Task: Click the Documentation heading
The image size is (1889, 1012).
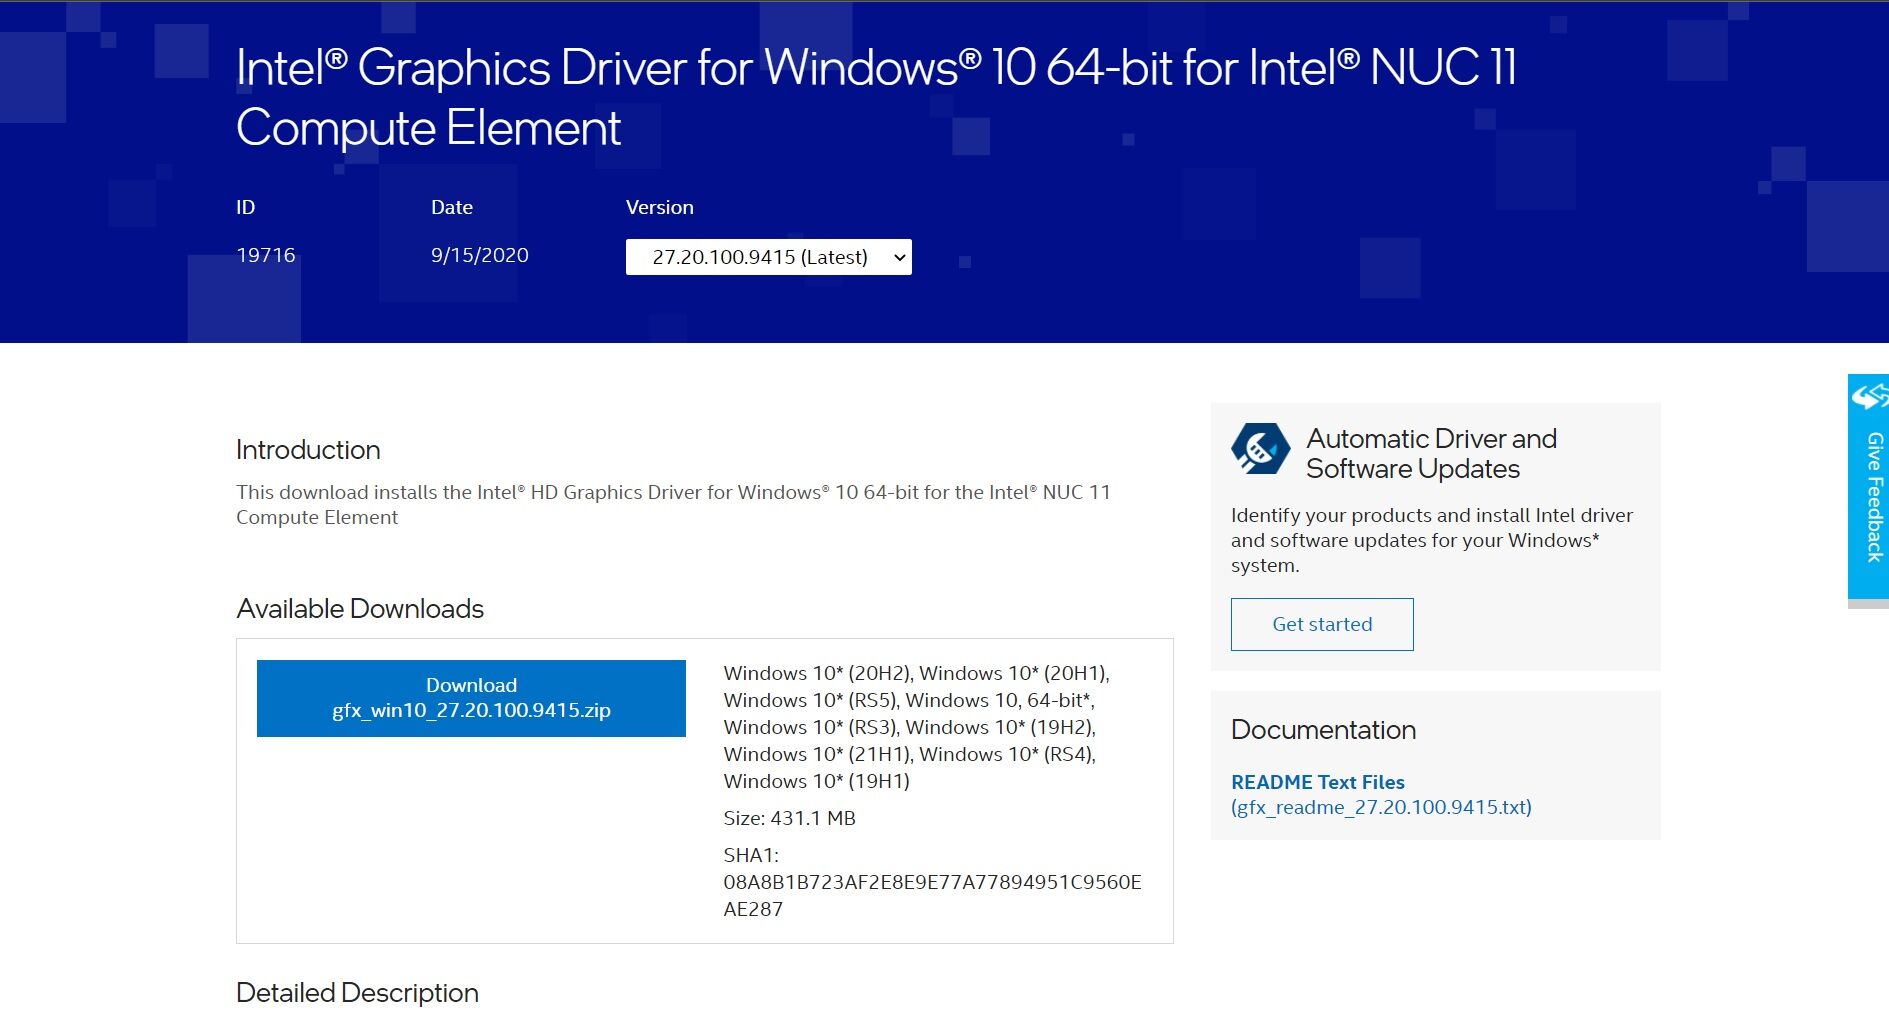Action: click(x=1323, y=729)
